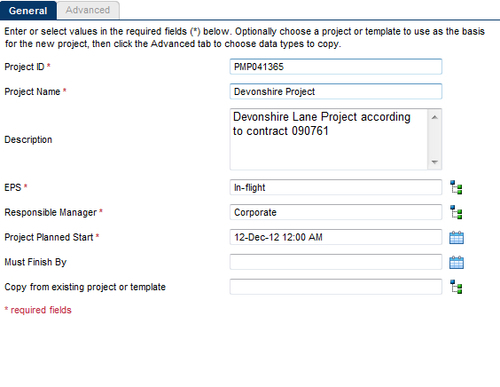500x387 pixels.
Task: Open Copy from existing project picker icon
Action: (x=456, y=287)
